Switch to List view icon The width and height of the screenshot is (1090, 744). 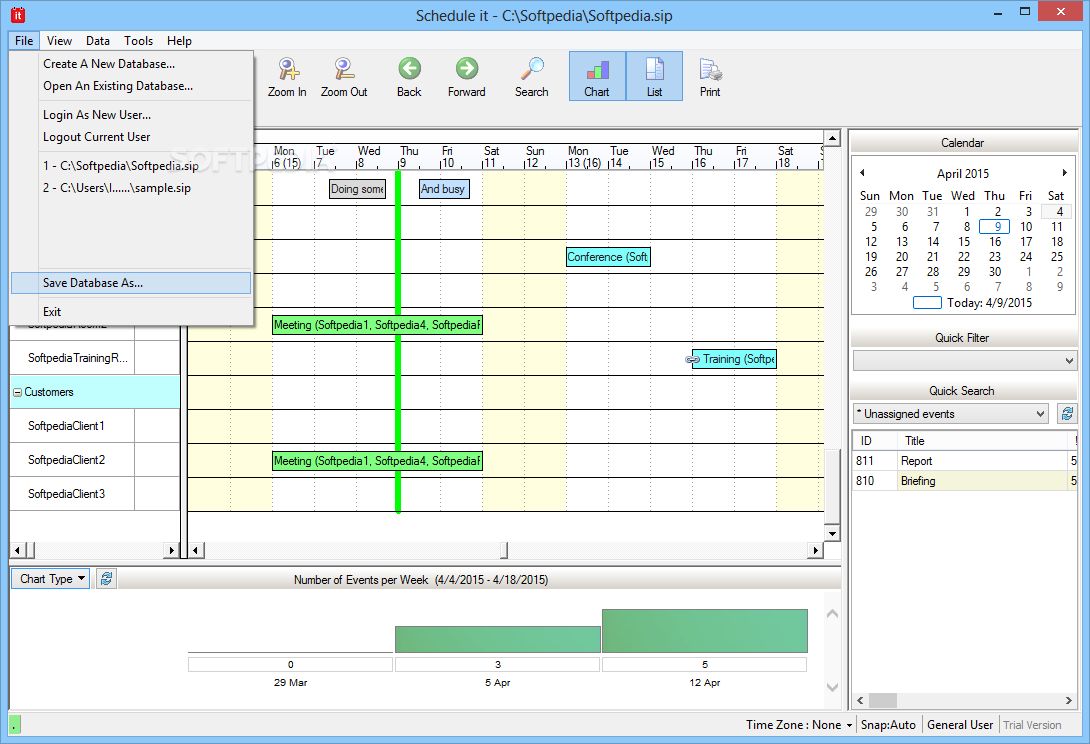tap(654, 76)
